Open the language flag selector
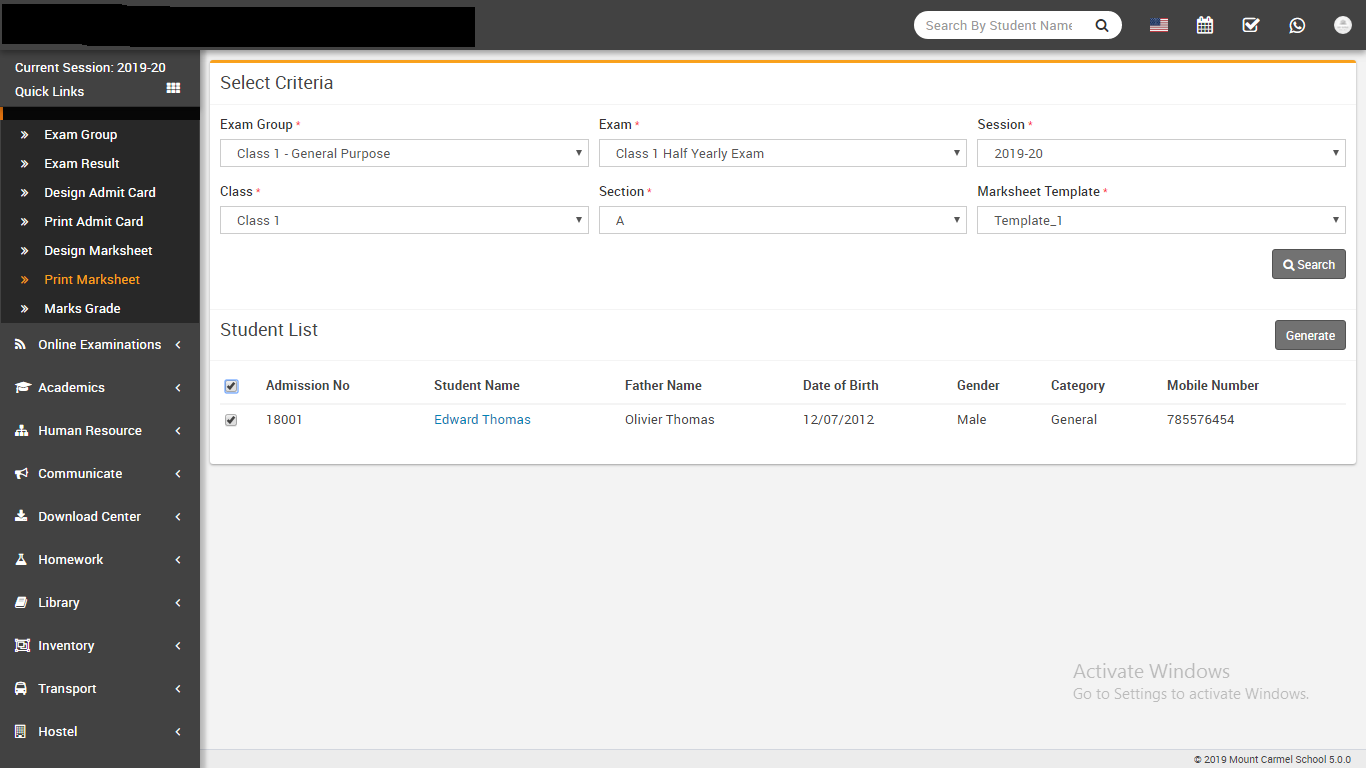This screenshot has width=1366, height=768. click(1159, 25)
